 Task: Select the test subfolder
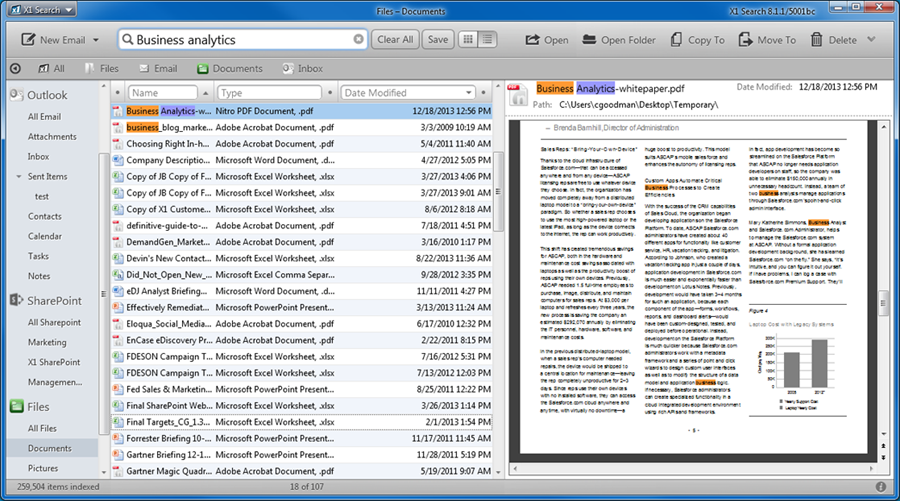[42, 196]
